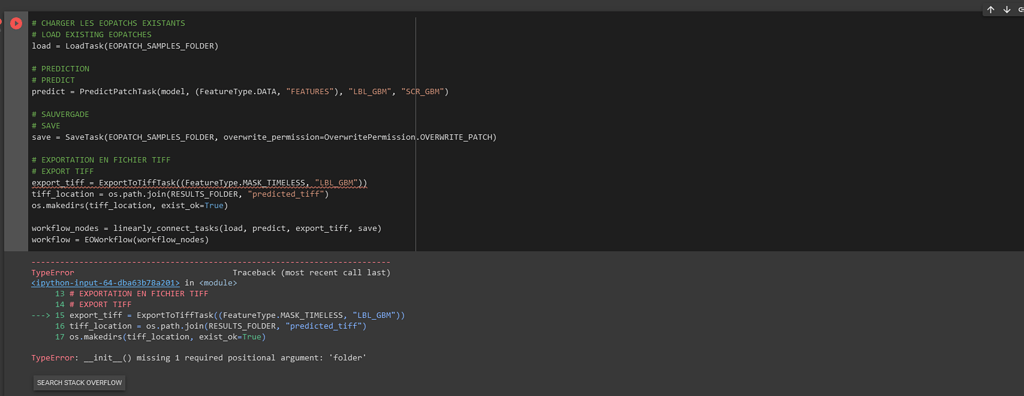This screenshot has width=1024, height=396.
Task: Click the '# PREDICT' comment line
Action: click(53, 80)
